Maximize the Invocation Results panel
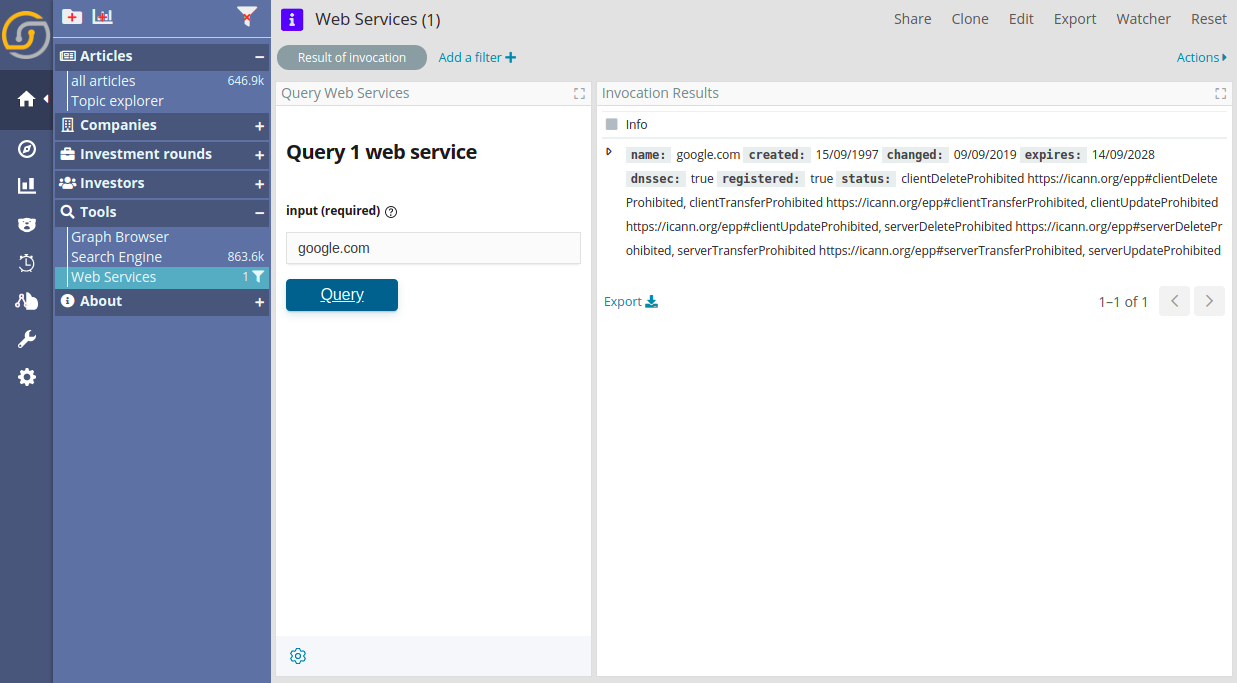Screen dimensions: 1237x683 coord(1220,93)
